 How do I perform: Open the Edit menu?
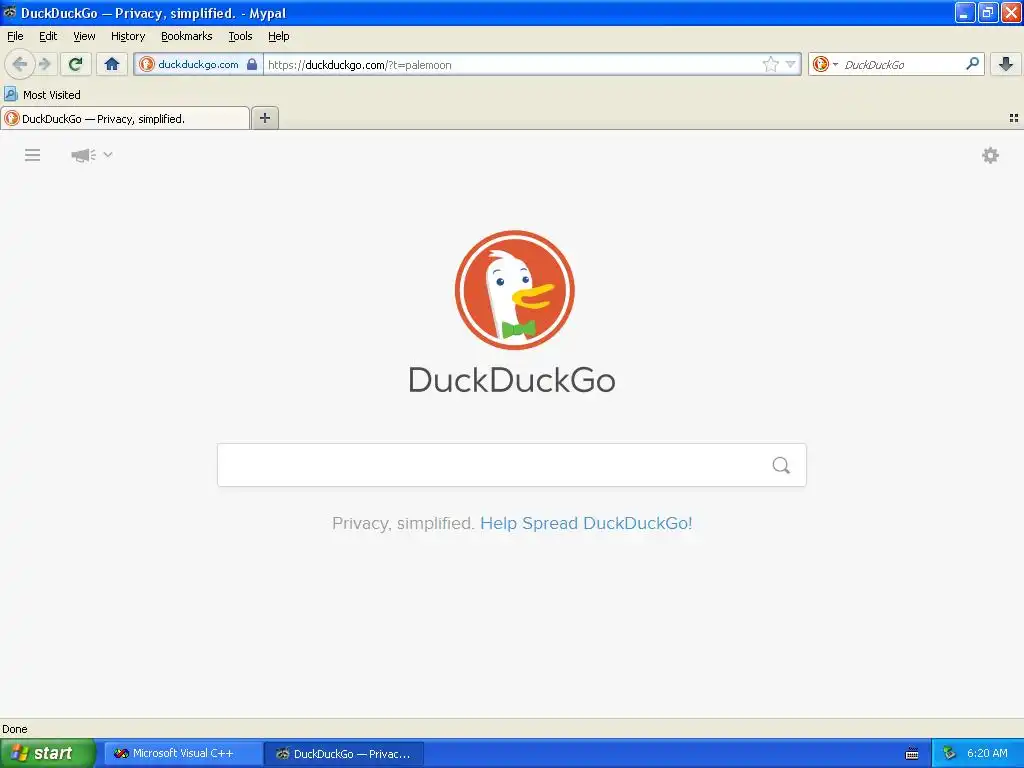(48, 36)
